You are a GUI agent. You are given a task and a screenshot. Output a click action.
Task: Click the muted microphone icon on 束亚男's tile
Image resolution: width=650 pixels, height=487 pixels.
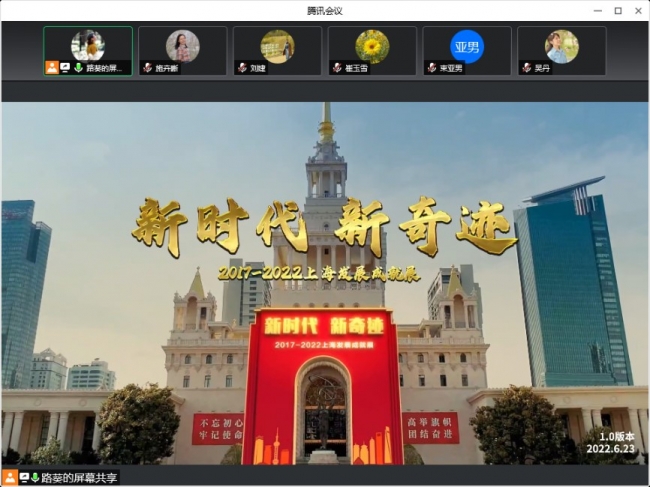432,68
